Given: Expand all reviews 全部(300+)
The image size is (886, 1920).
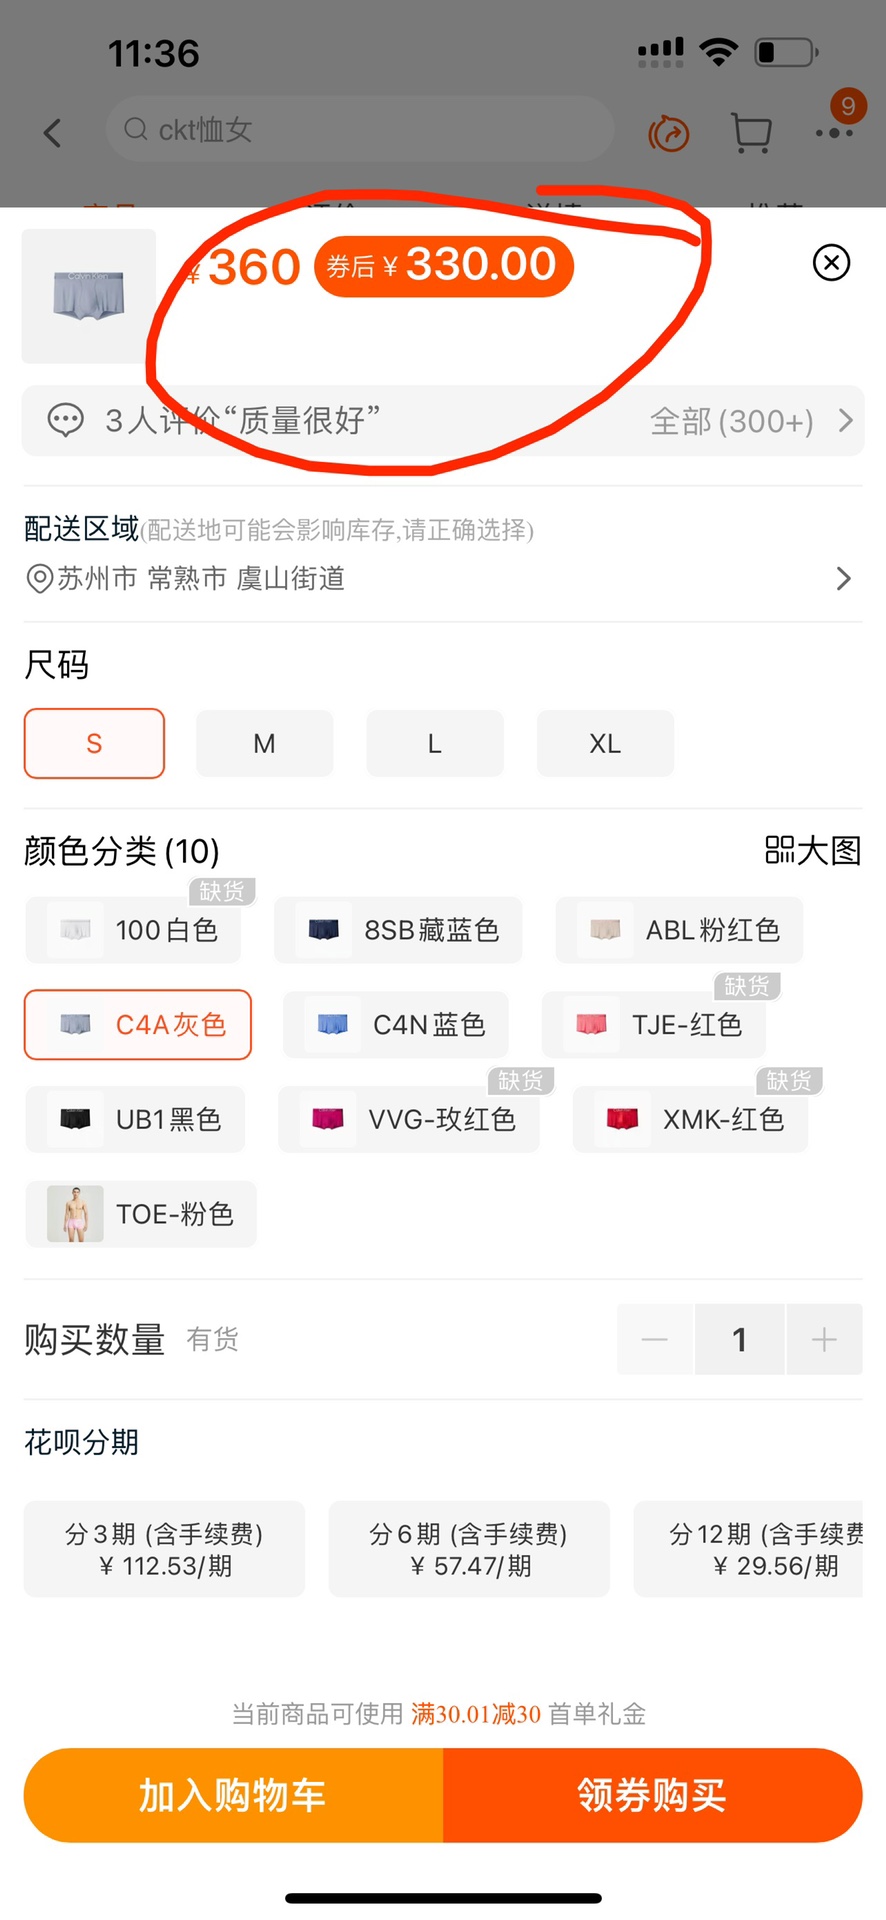Looking at the screenshot, I should [750, 421].
